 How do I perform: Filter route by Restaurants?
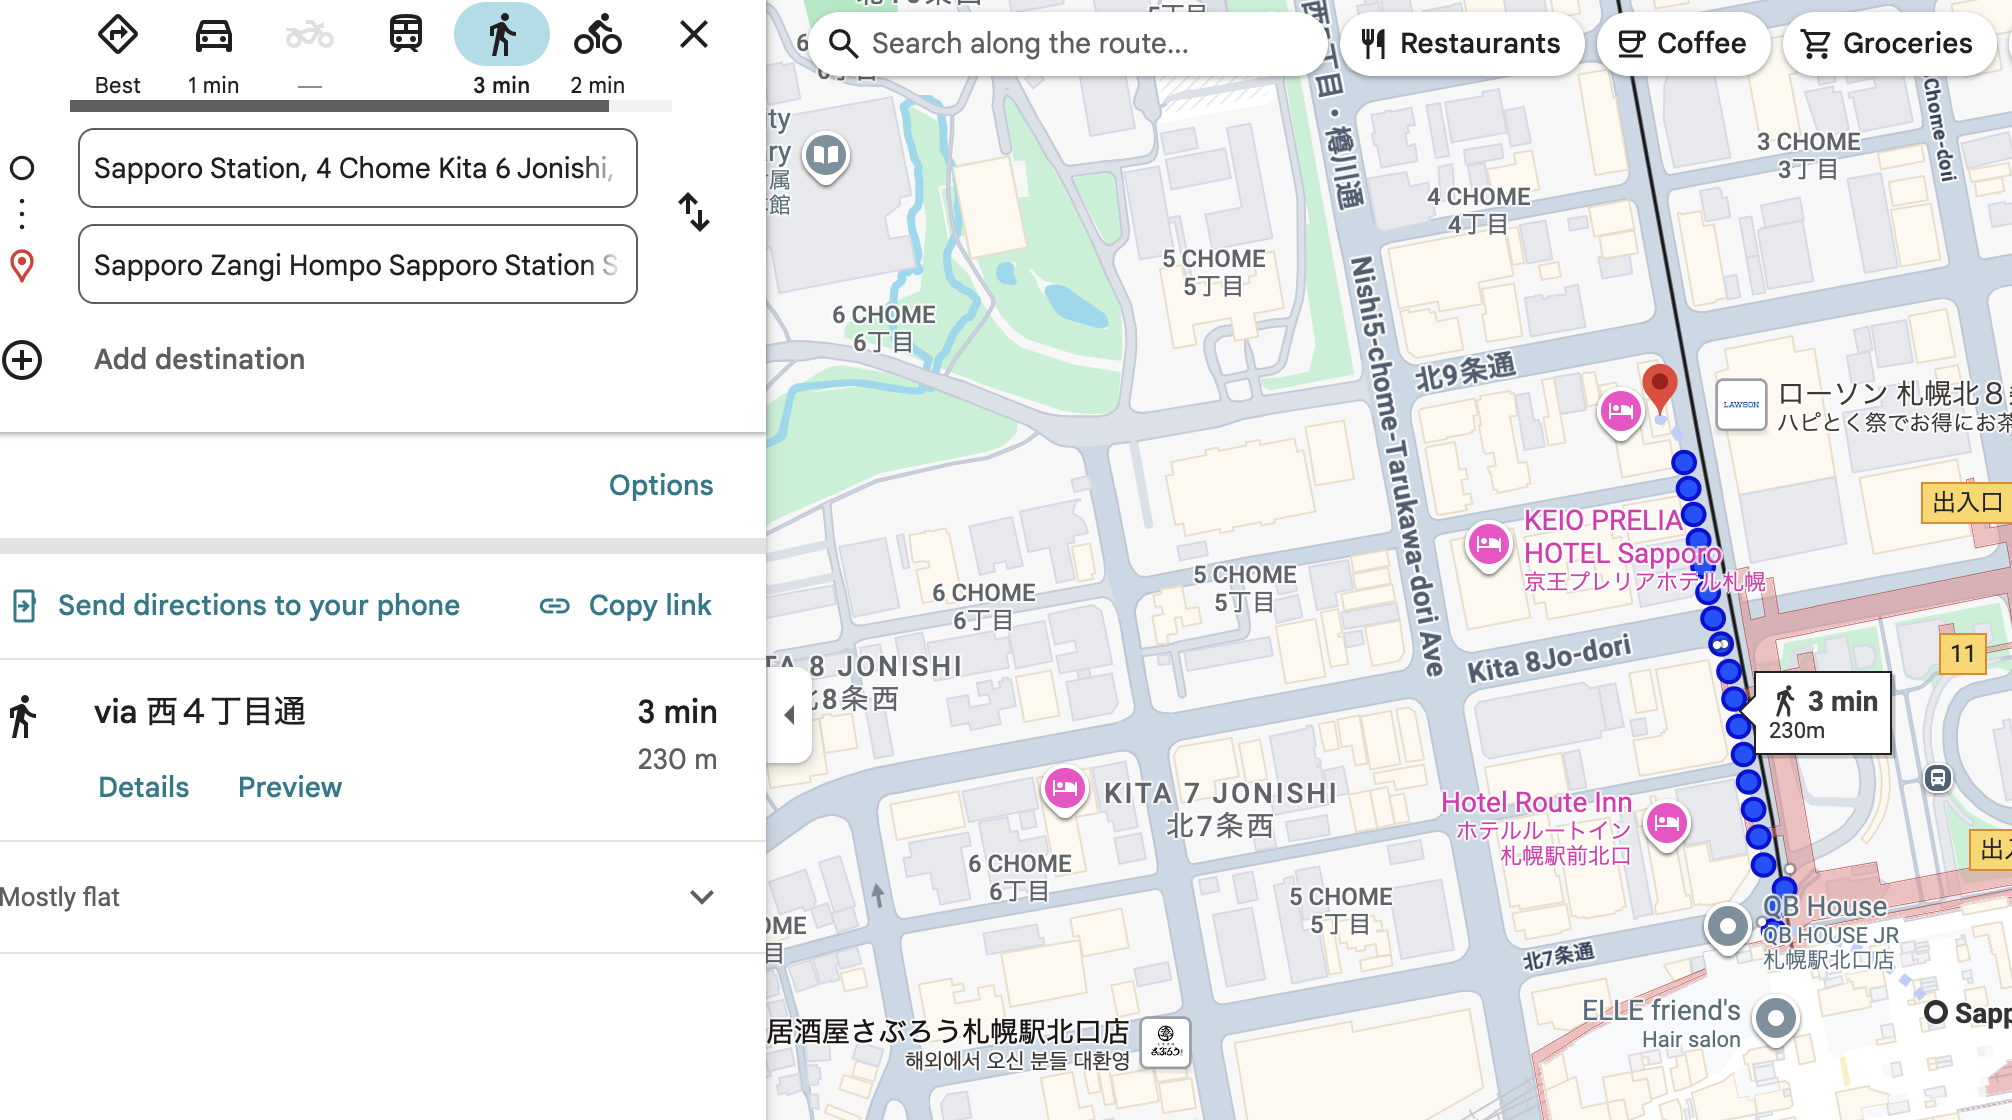(1461, 43)
